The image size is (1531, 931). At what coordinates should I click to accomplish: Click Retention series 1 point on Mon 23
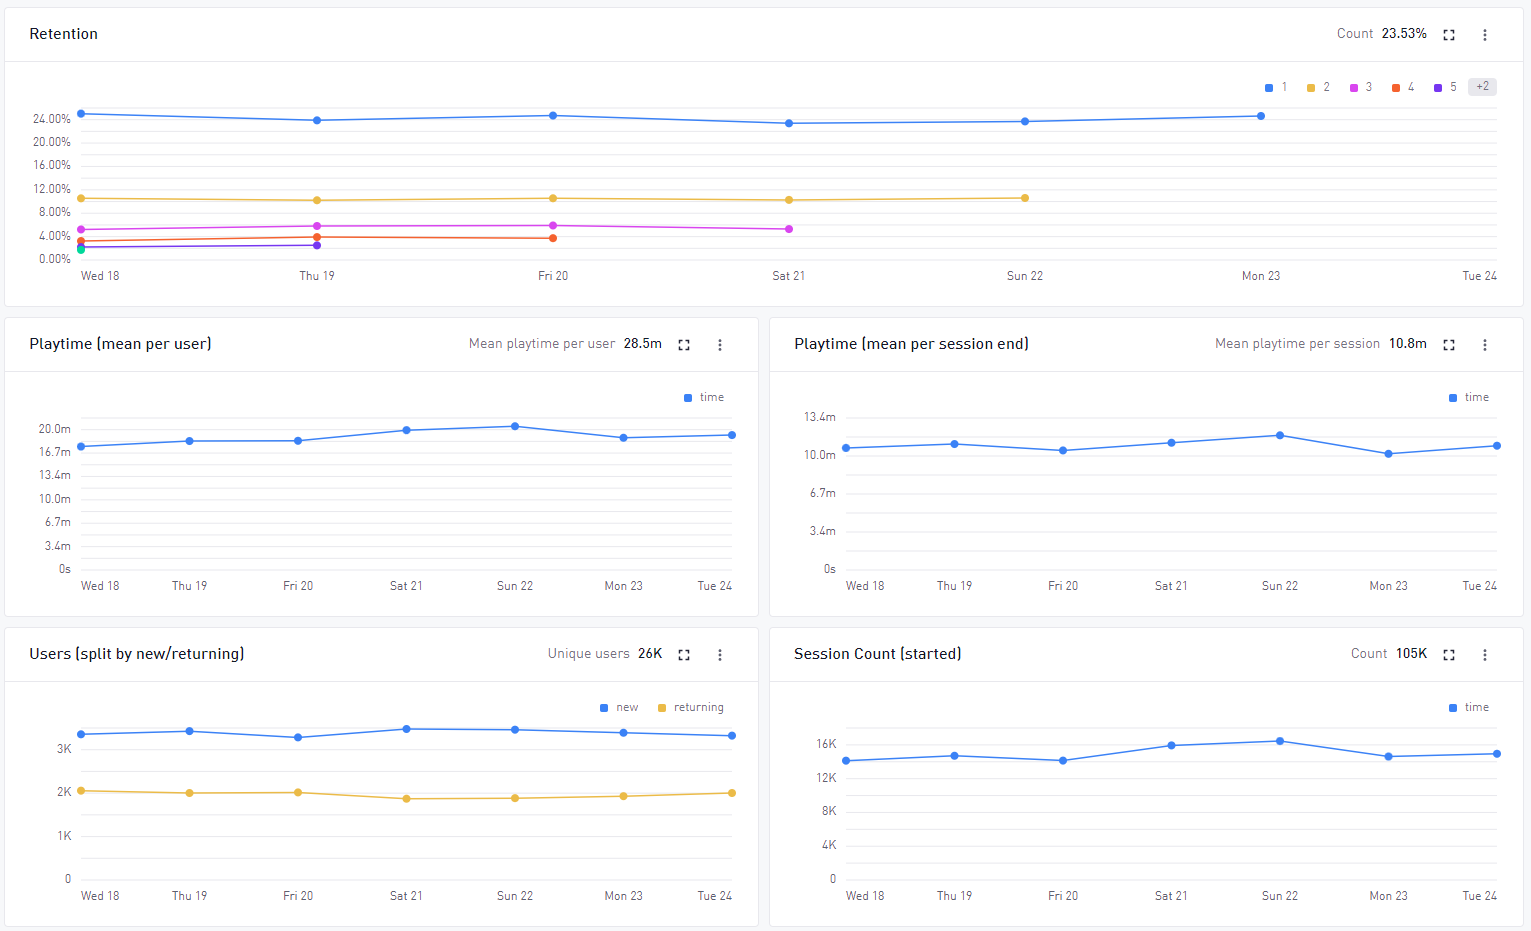(1261, 116)
